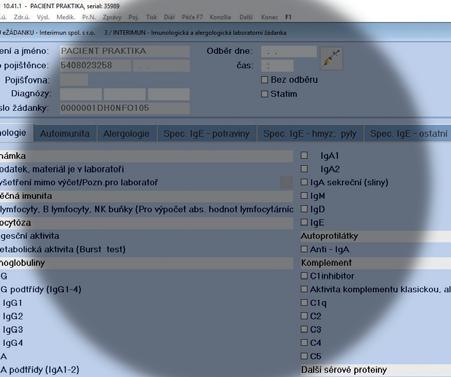
Task: Tick the IgA1 checkbox
Action: coord(304,155)
